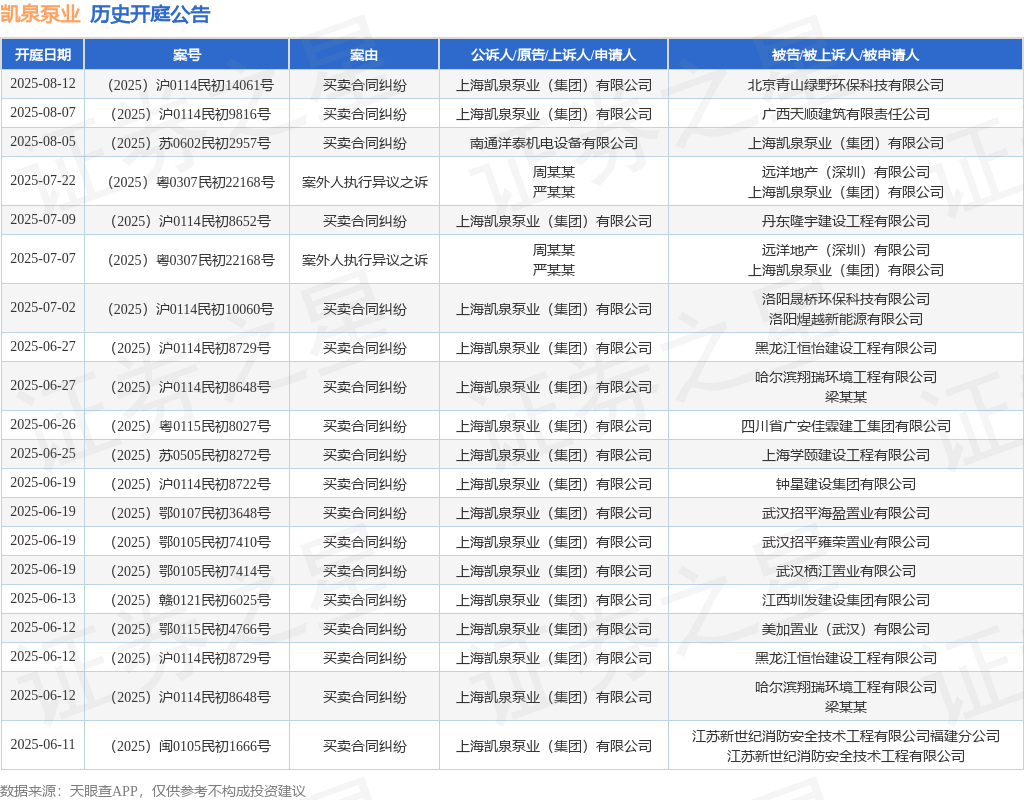Select defendant 美加置业（武汉）有限公司
Screen dimensions: 1024x800
coord(846,628)
